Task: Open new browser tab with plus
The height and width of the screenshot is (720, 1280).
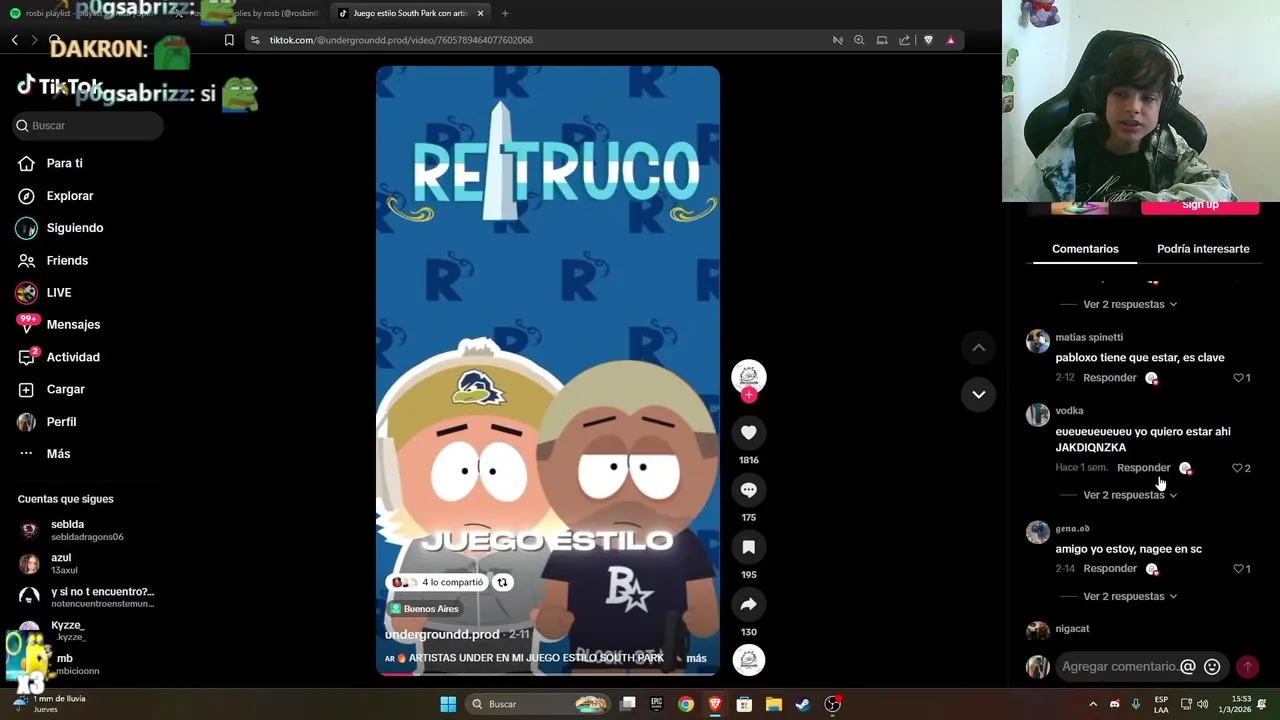Action: point(505,13)
